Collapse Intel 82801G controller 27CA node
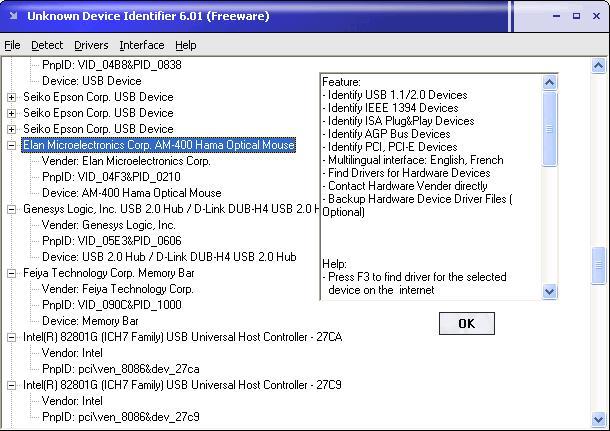610x431 pixels. click(x=12, y=337)
